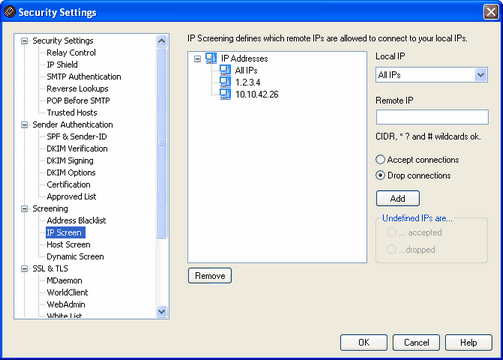503x360 pixels.
Task: Collapse the Security Settings tree group
Action: [x=24, y=41]
